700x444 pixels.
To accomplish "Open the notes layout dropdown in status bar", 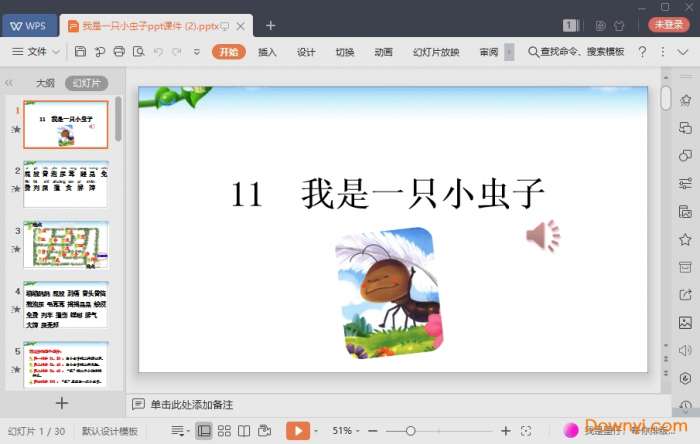I will pos(180,431).
